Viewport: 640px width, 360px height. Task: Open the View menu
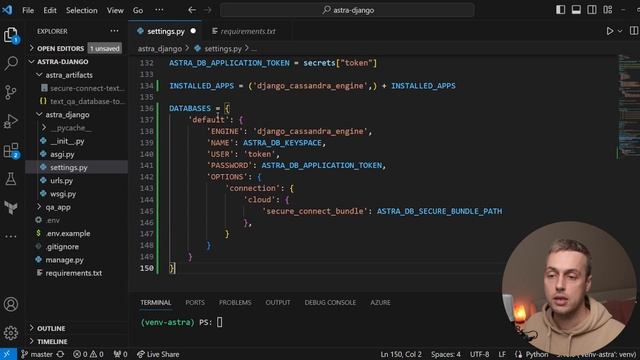pos(115,10)
